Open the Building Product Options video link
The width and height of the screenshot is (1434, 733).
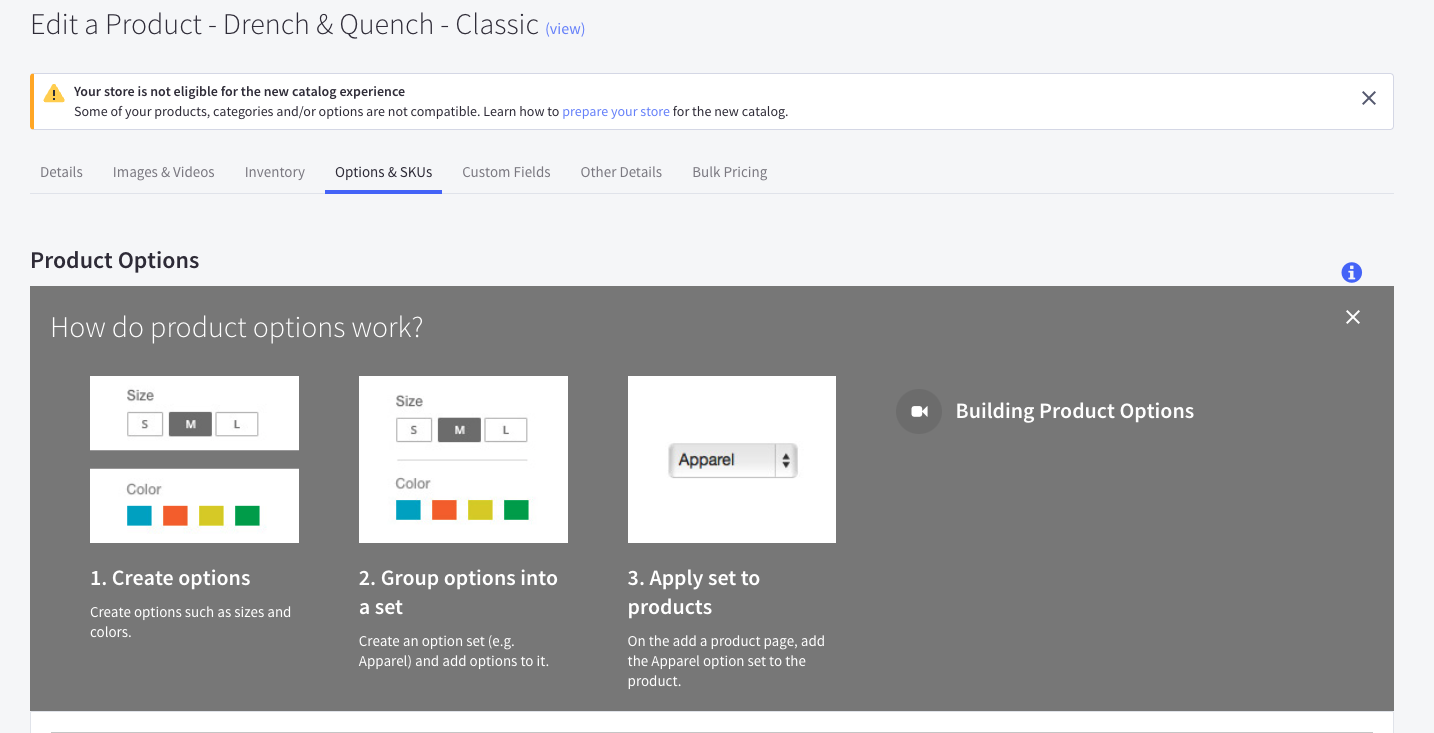point(1074,411)
